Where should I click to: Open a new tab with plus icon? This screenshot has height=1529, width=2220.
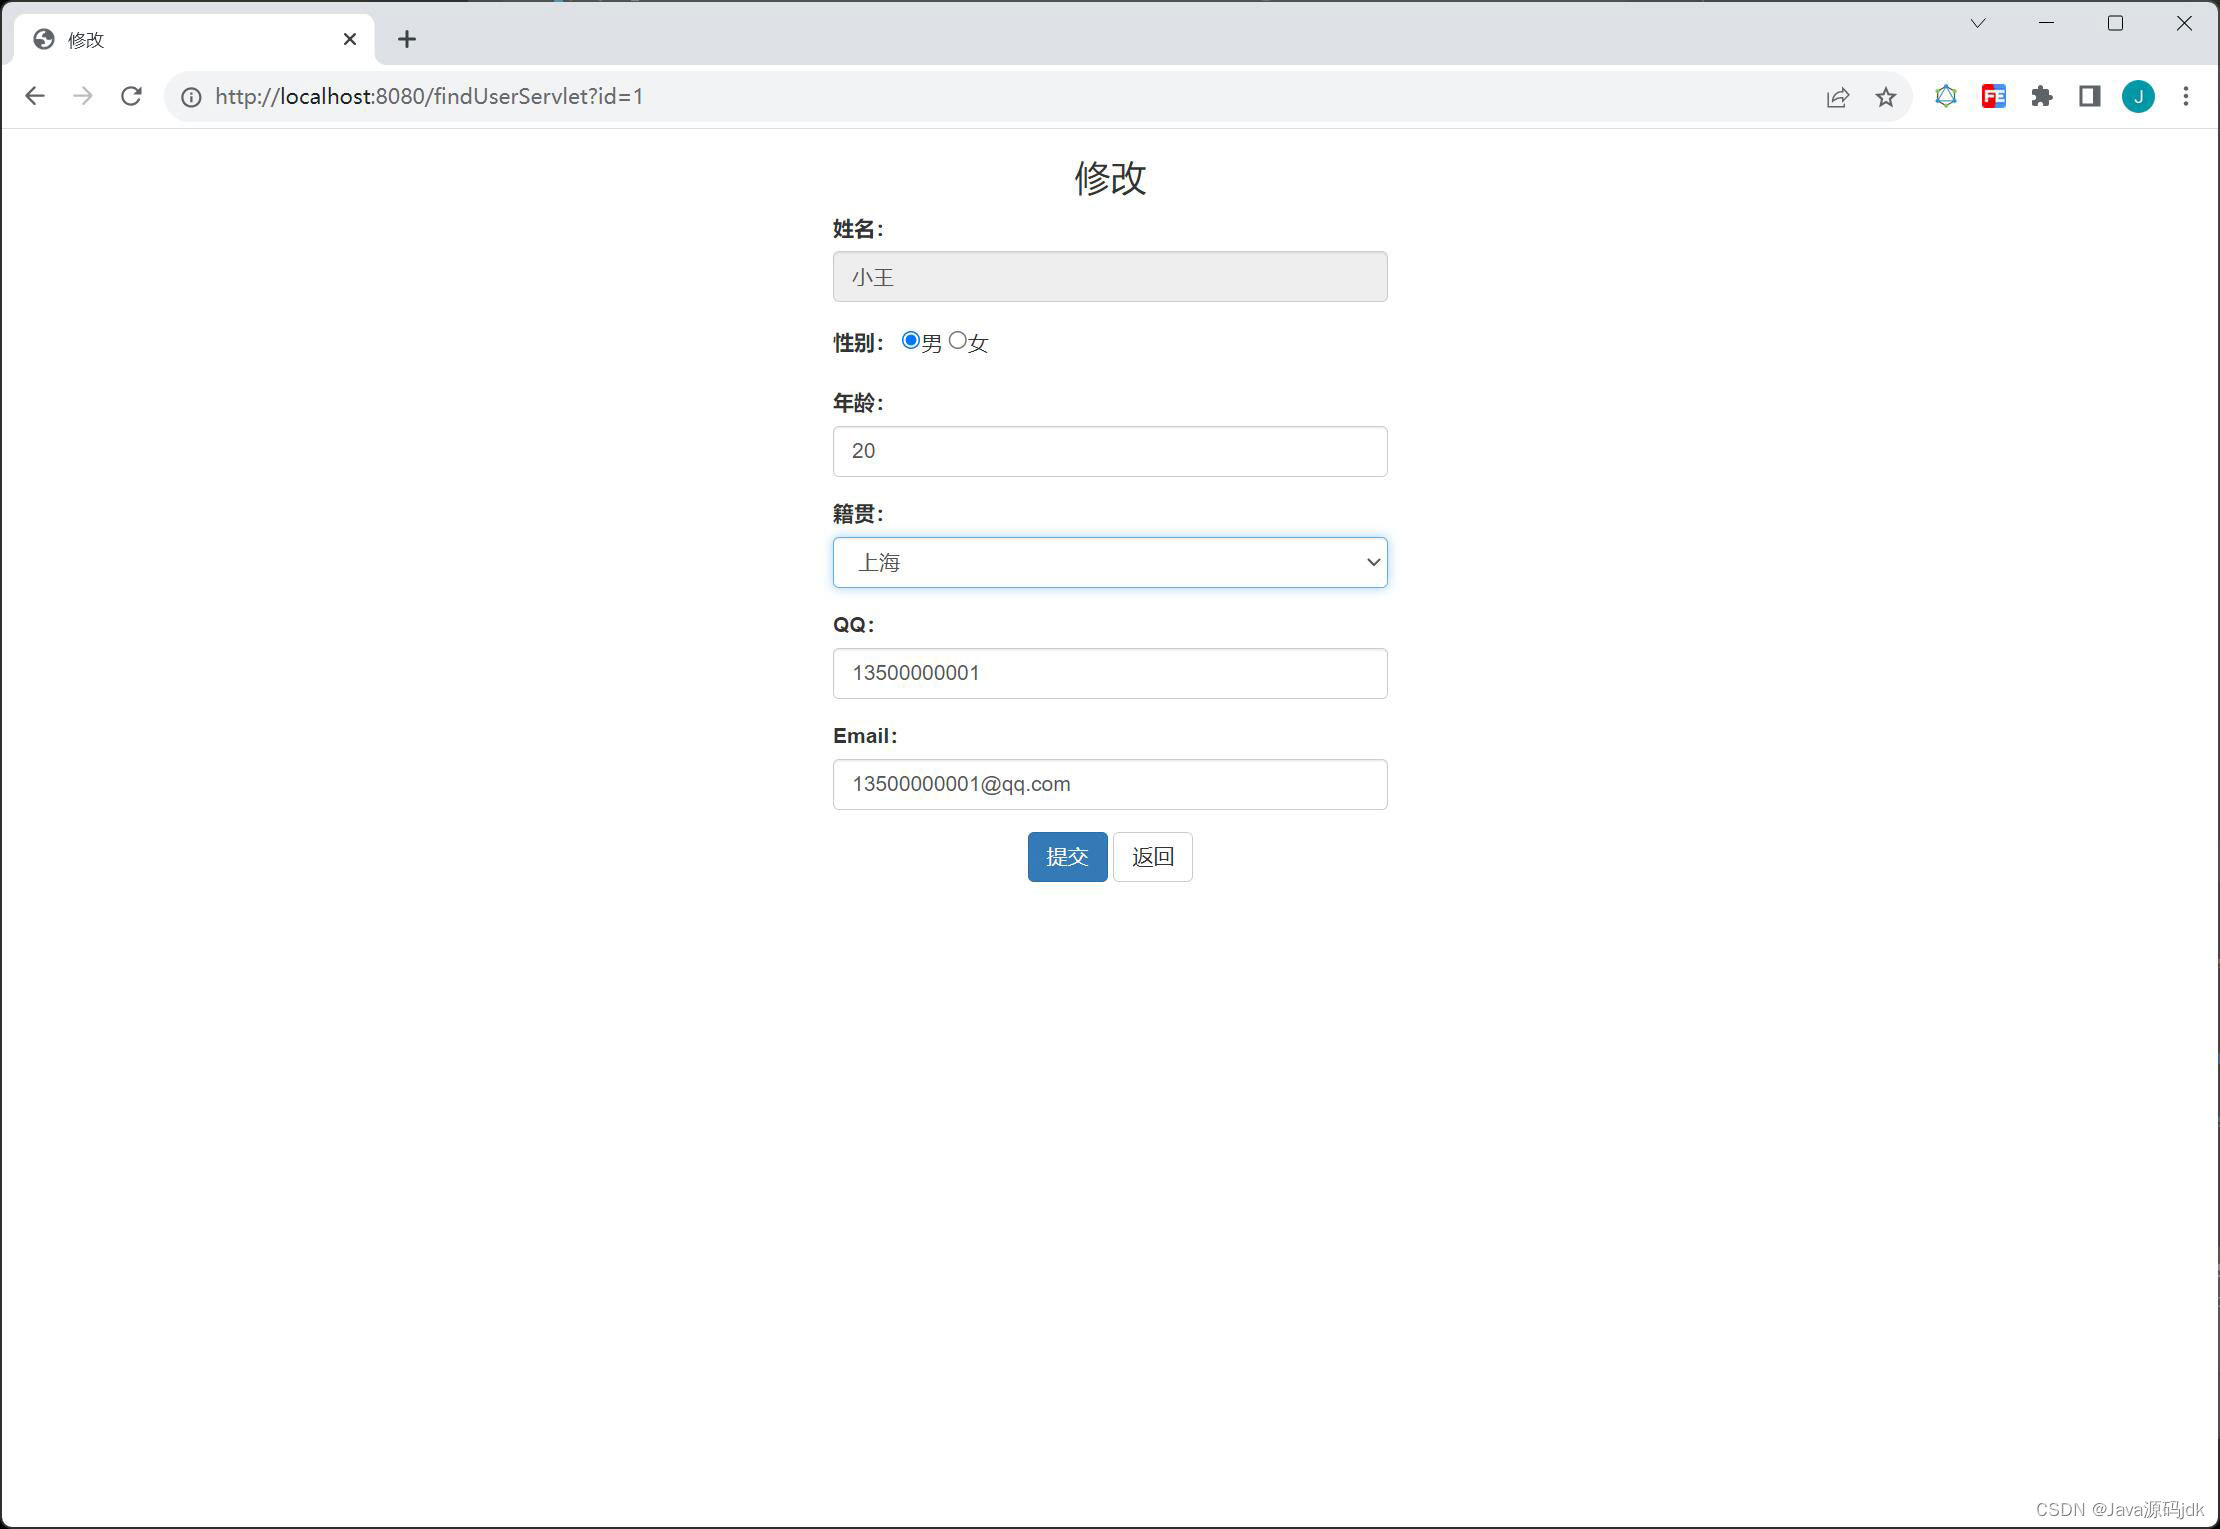pyautogui.click(x=406, y=39)
